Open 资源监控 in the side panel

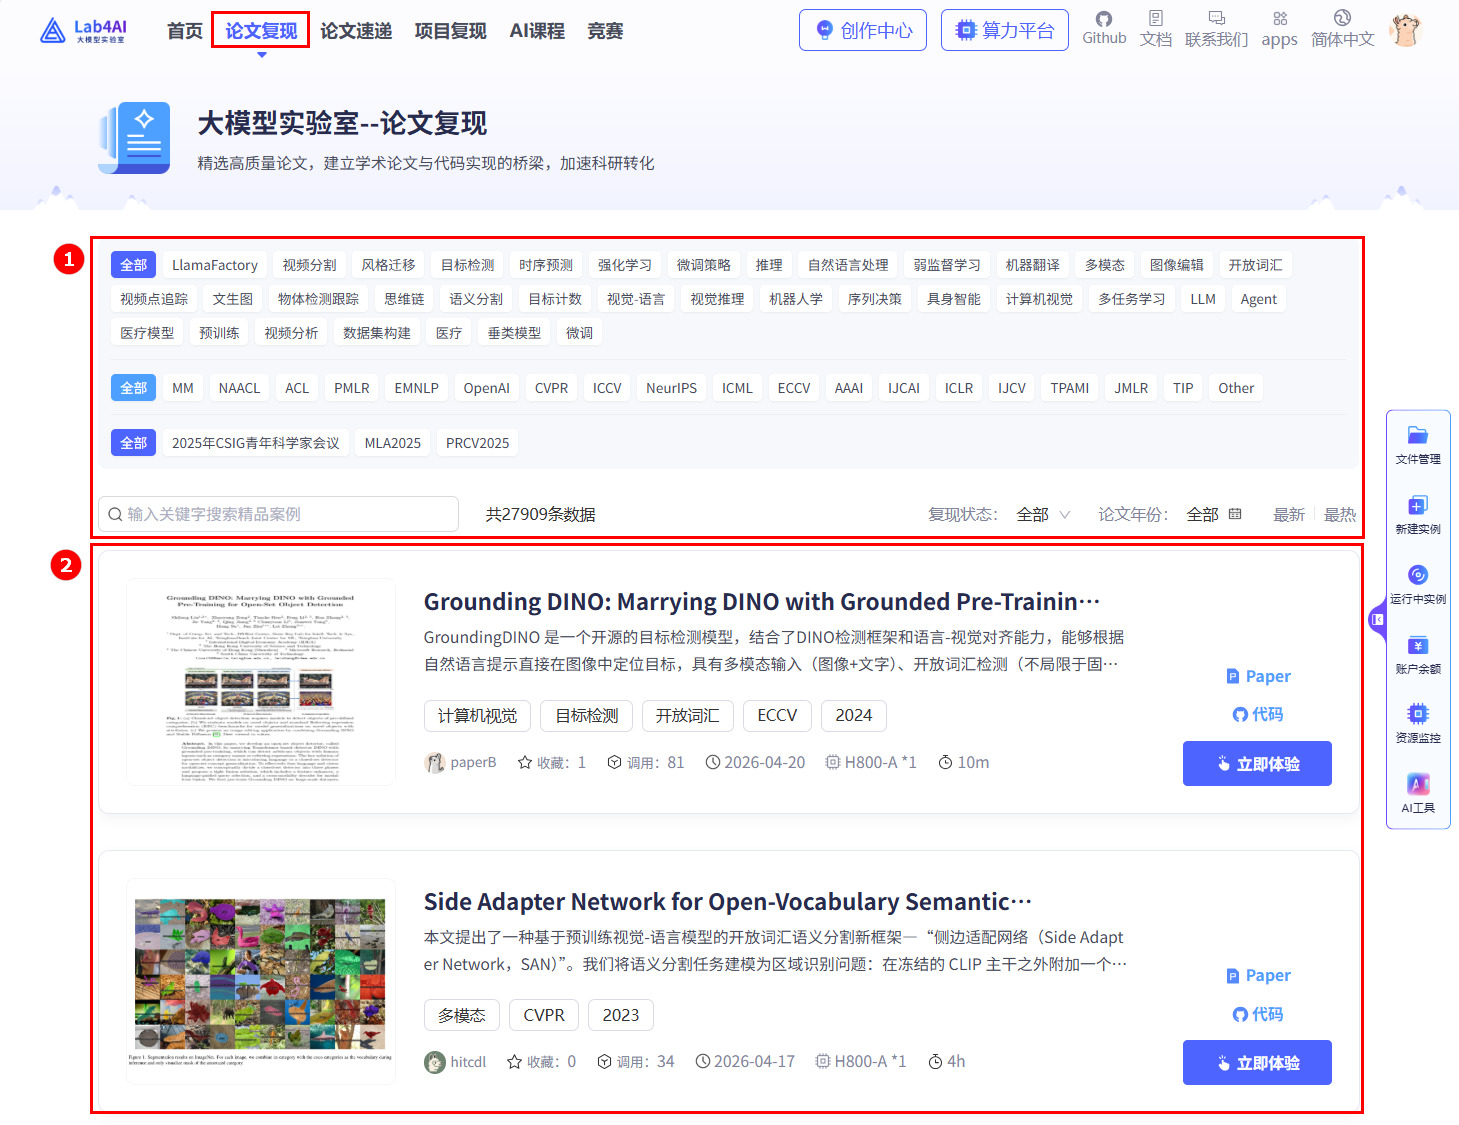tap(1418, 724)
